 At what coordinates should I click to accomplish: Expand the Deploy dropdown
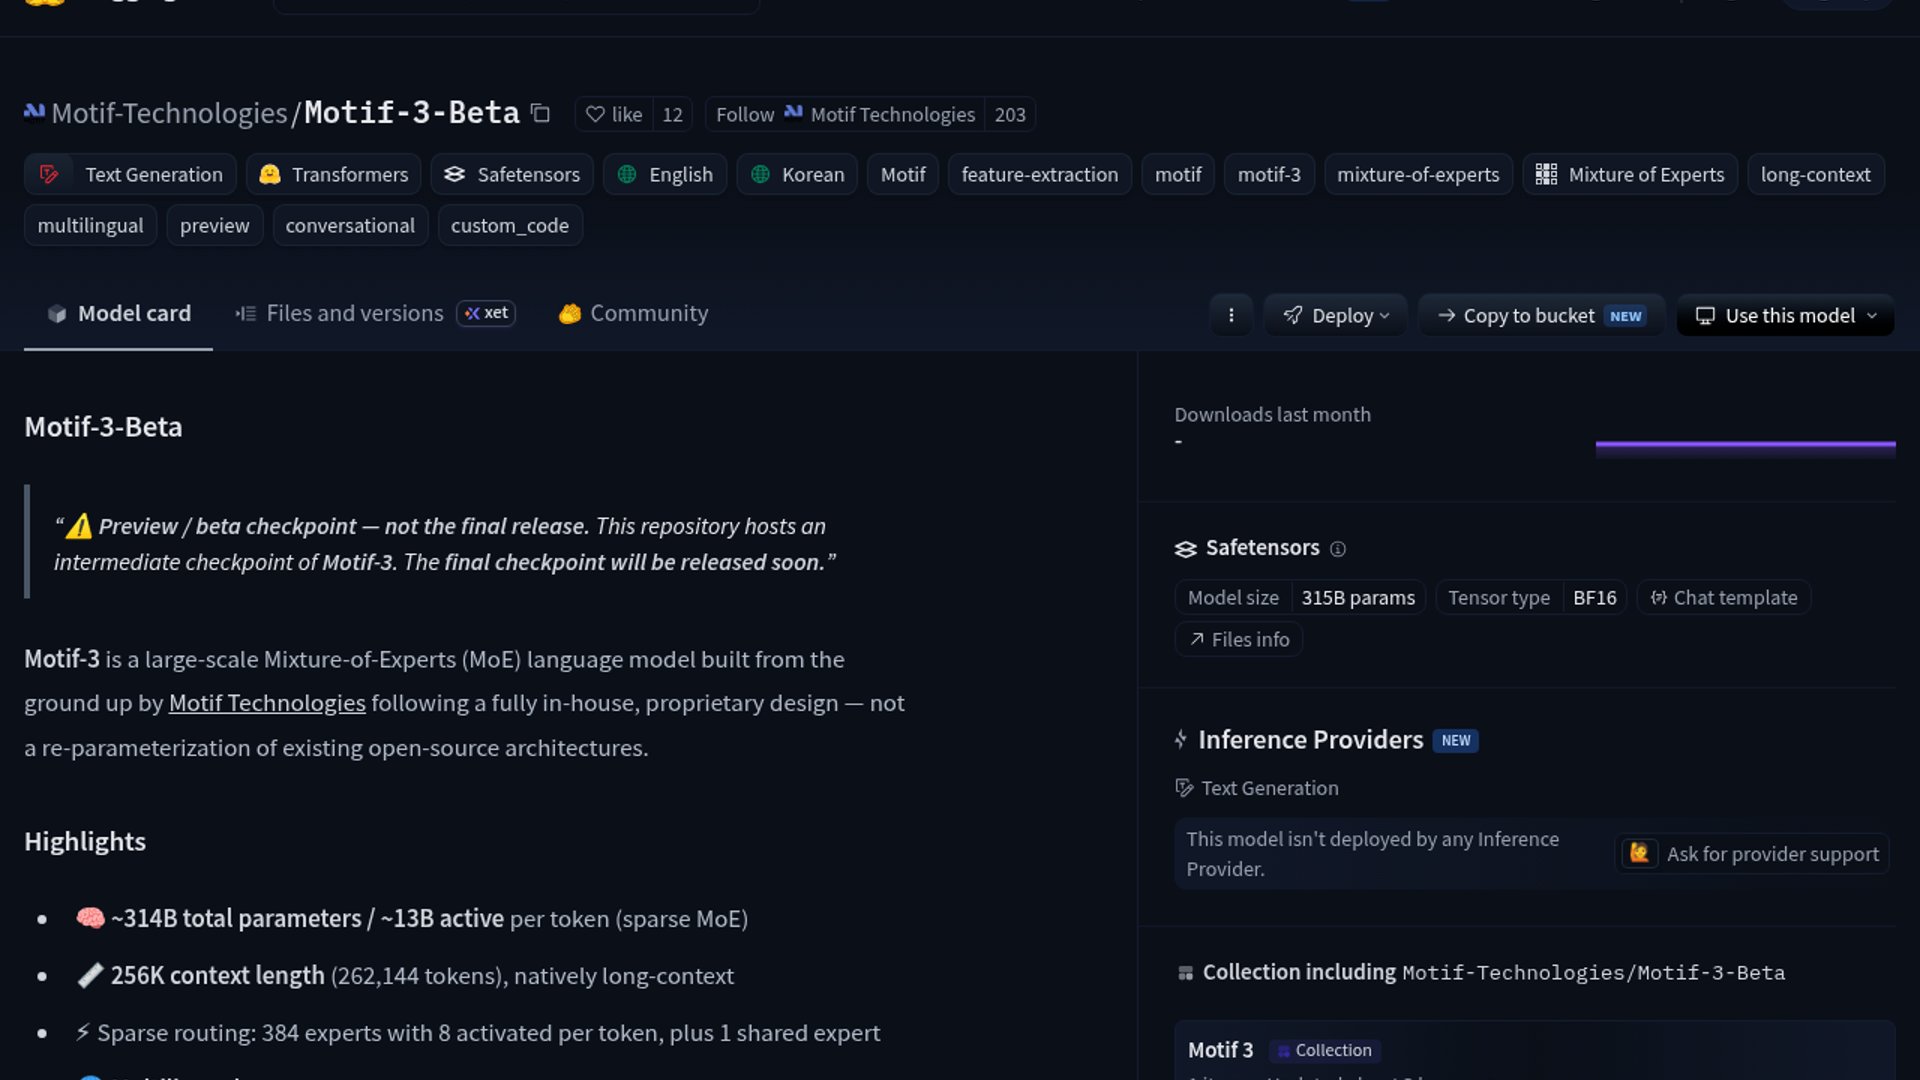[1336, 315]
